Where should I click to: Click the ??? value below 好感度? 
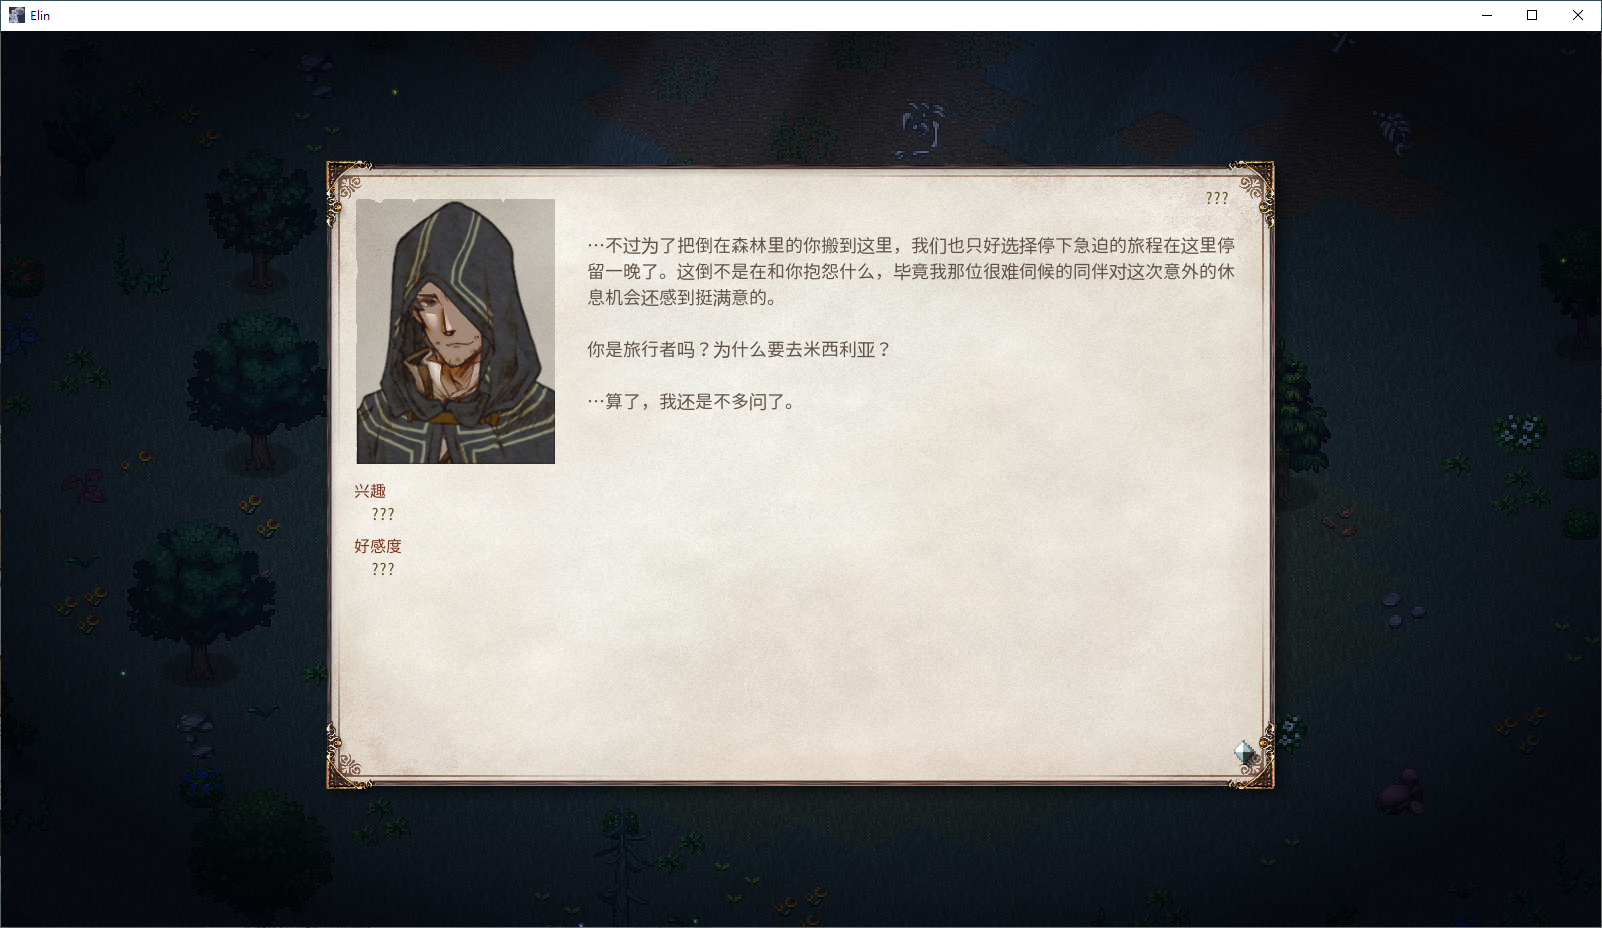click(x=383, y=569)
